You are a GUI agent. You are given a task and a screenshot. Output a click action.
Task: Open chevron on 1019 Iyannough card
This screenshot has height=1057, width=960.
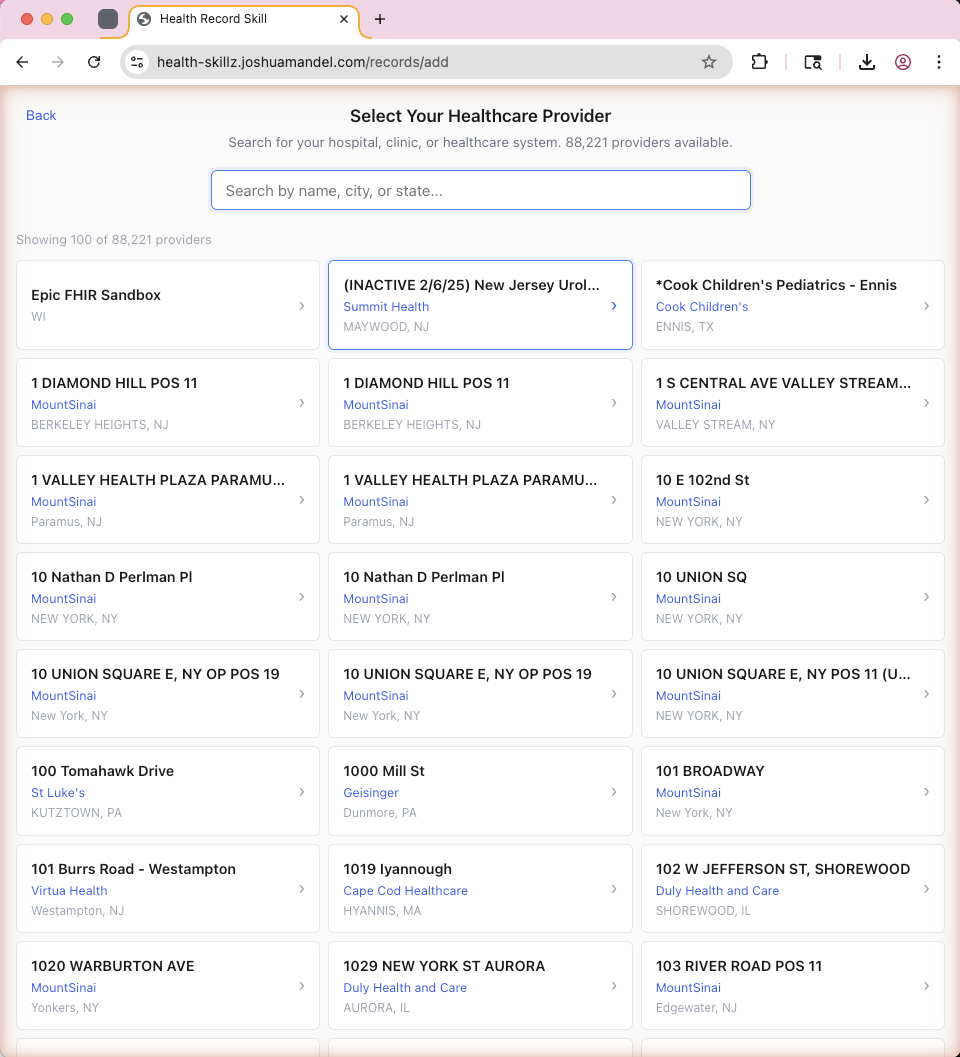point(613,888)
